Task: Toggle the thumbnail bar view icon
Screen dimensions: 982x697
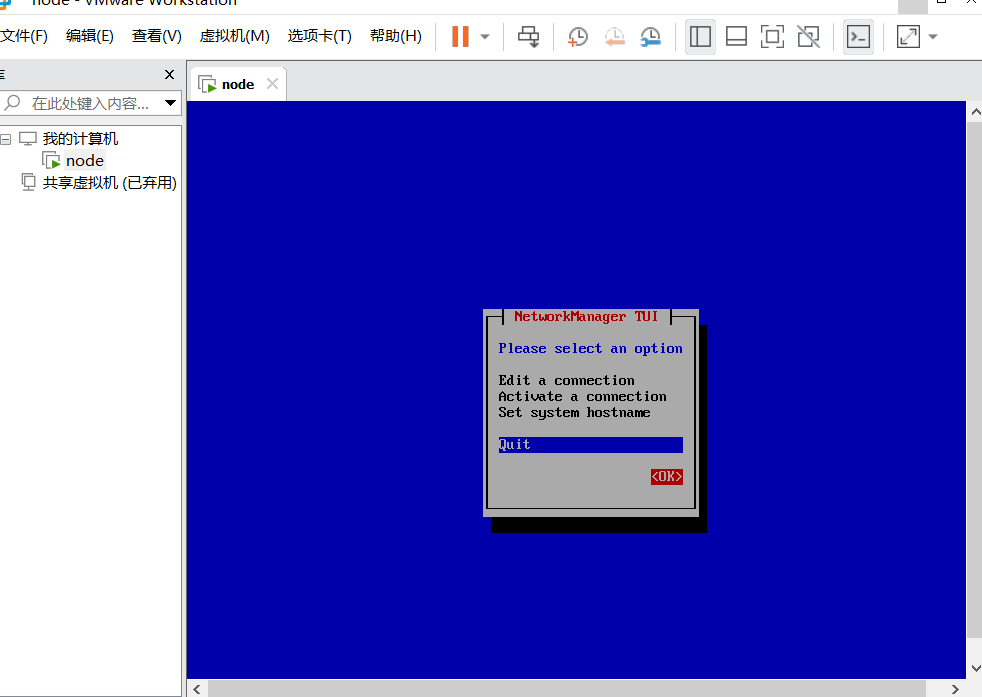Action: coord(736,36)
